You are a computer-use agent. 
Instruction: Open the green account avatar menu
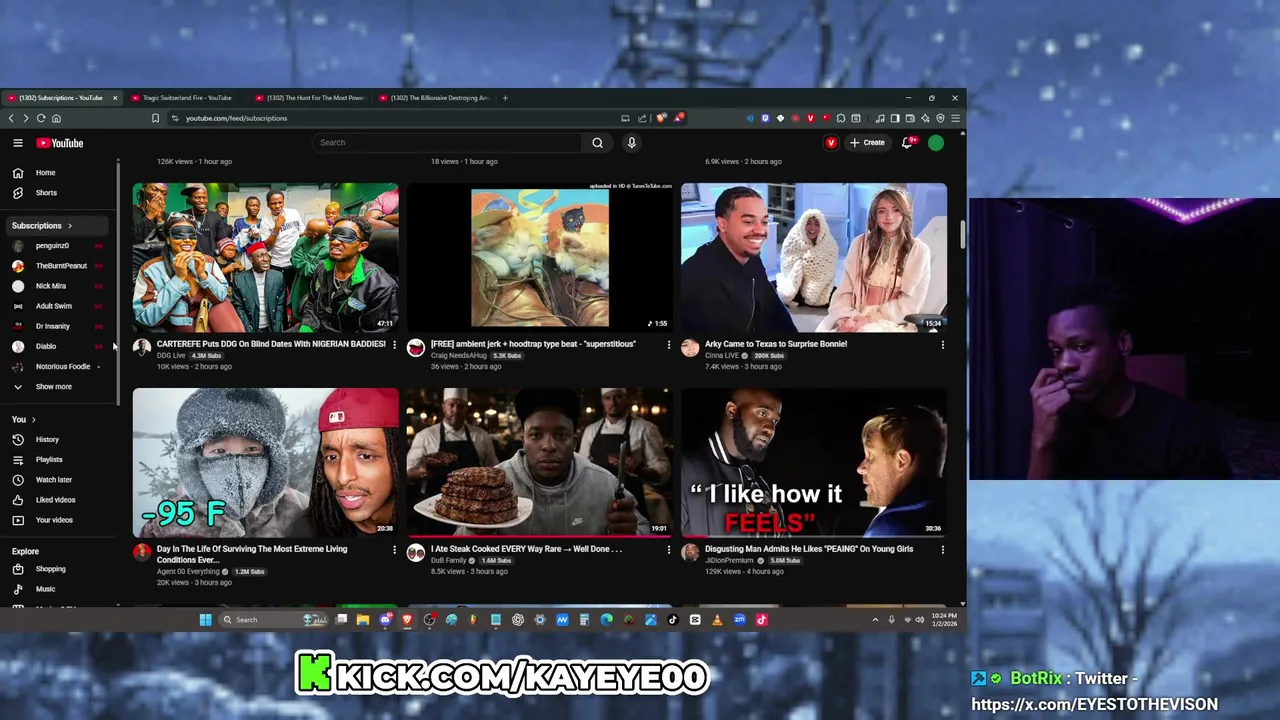[936, 143]
